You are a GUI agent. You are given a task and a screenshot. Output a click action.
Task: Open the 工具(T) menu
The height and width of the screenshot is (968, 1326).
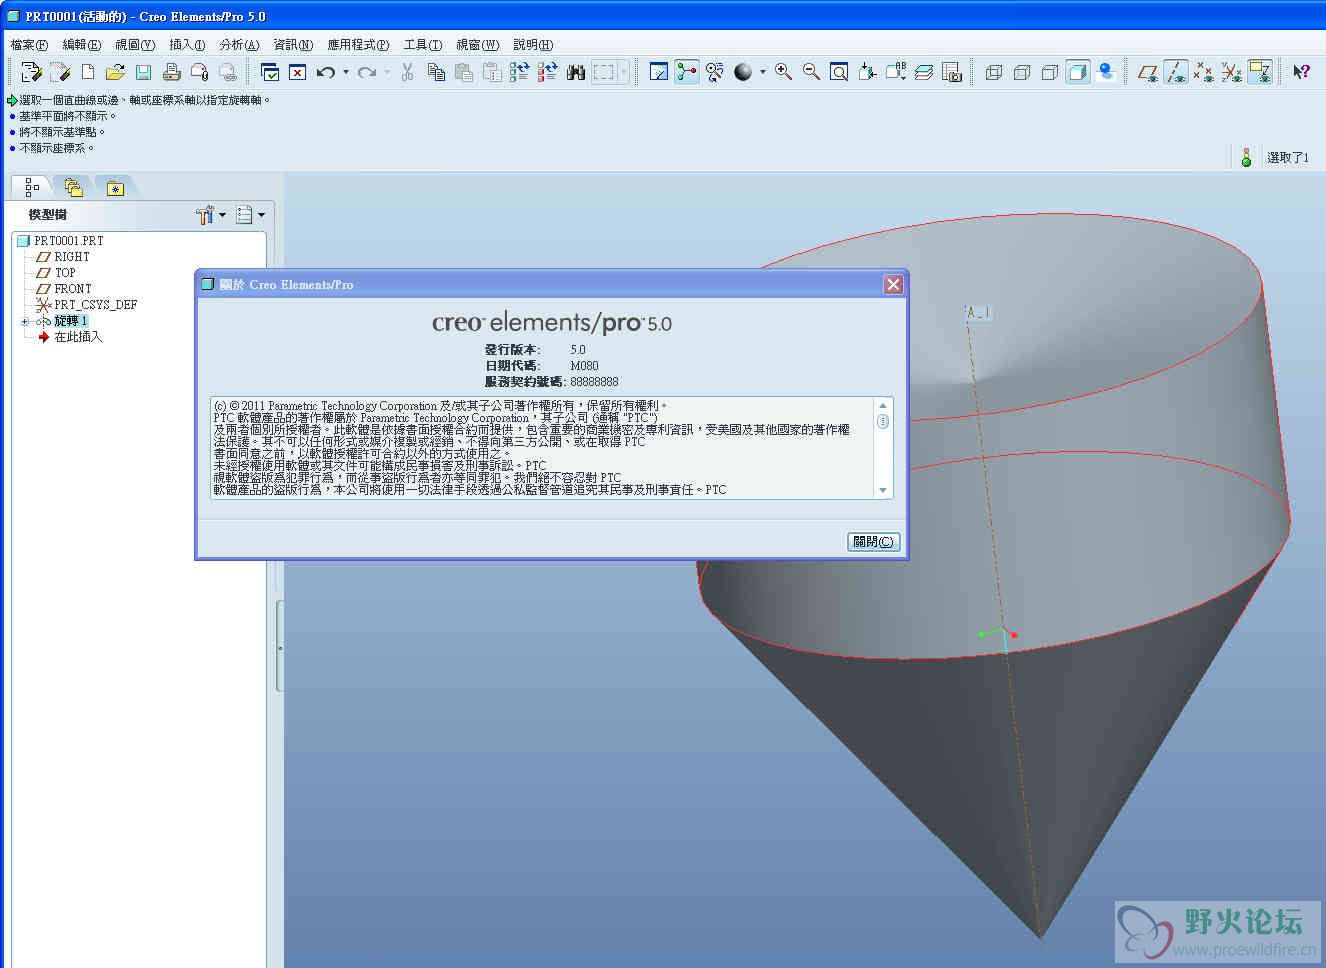[422, 45]
